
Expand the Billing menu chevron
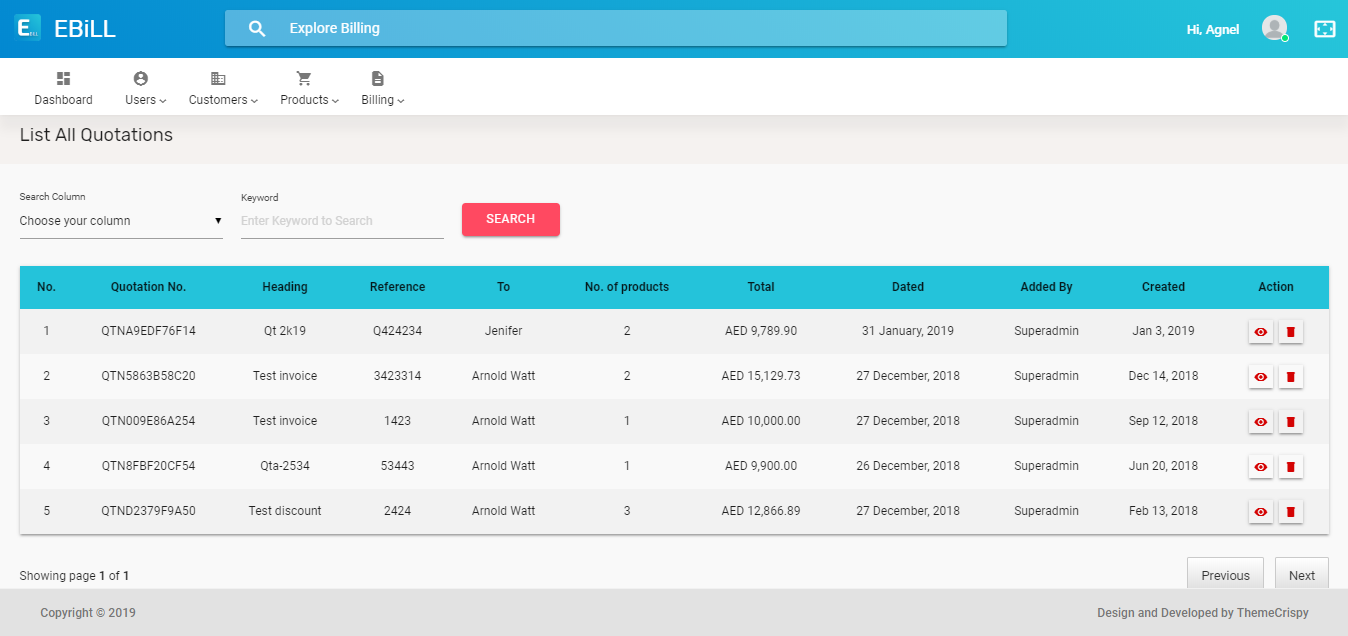pyautogui.click(x=400, y=100)
